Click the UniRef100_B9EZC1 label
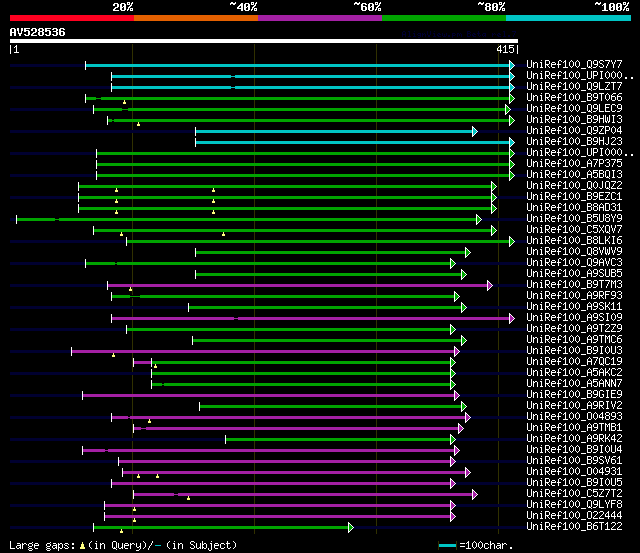The height and width of the screenshot is (553, 640). pyautogui.click(x=574, y=197)
